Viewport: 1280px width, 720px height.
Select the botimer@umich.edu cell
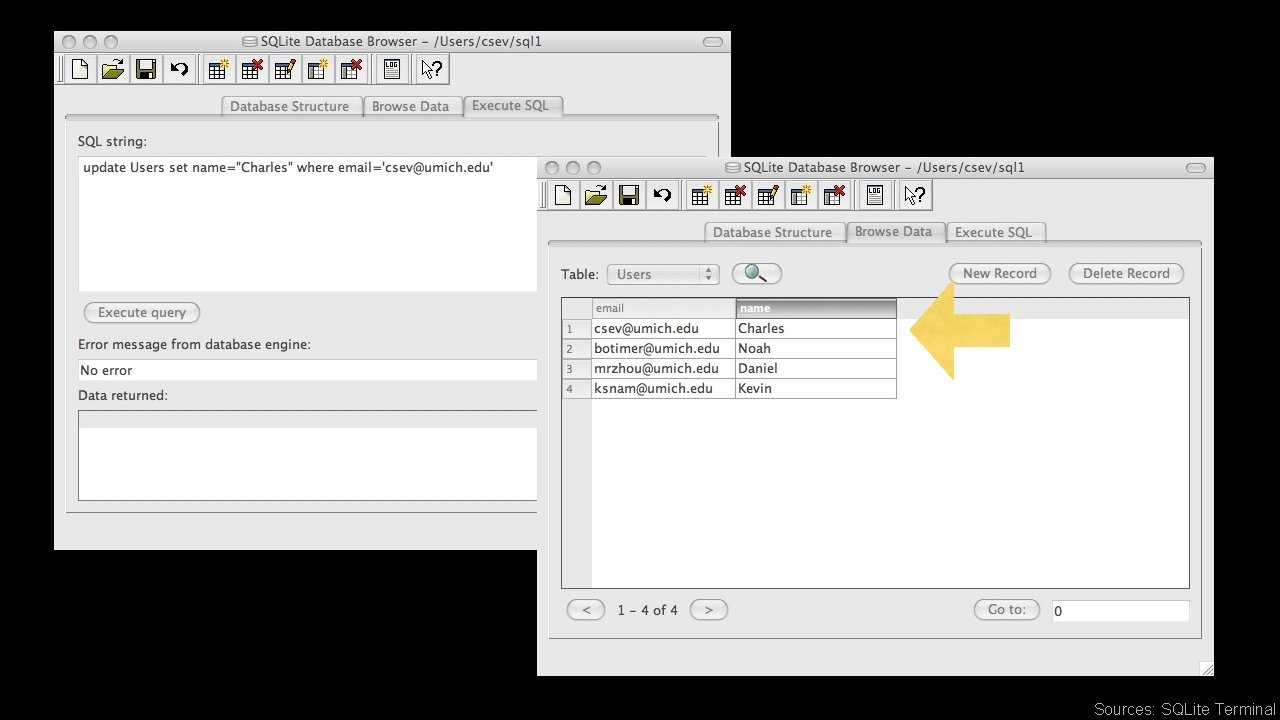(x=664, y=348)
